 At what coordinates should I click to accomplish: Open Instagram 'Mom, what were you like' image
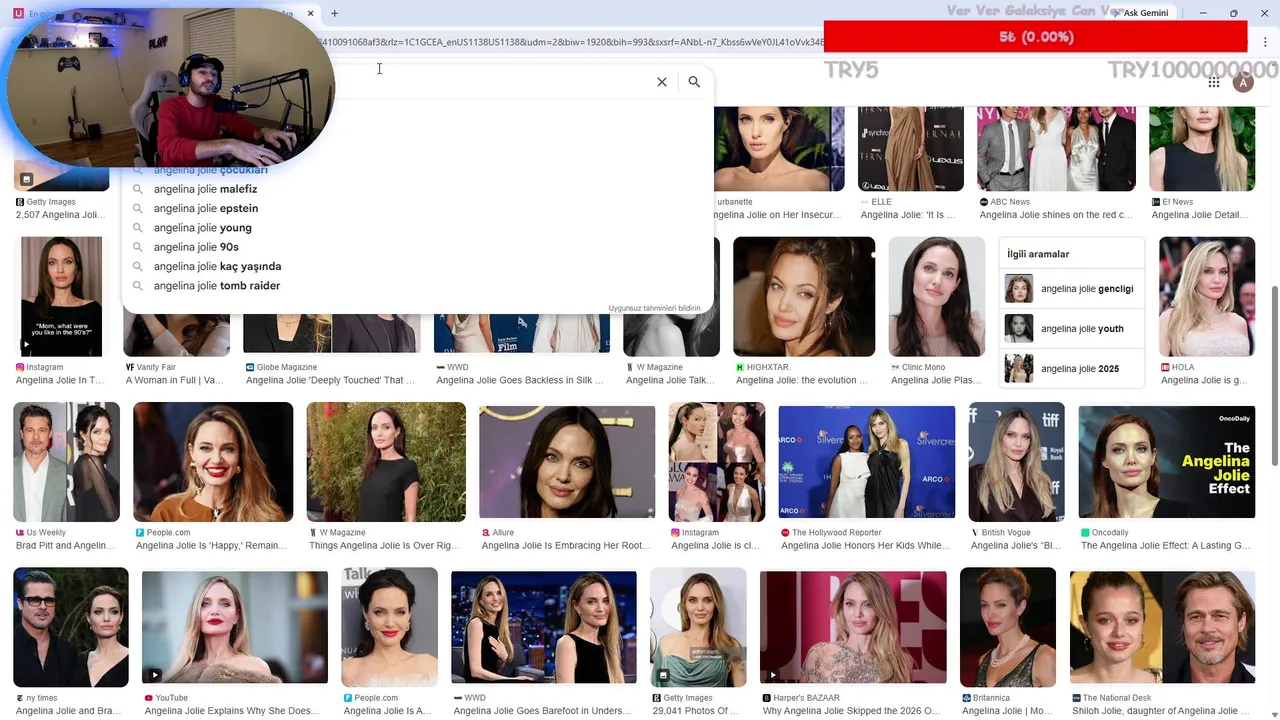click(x=61, y=296)
